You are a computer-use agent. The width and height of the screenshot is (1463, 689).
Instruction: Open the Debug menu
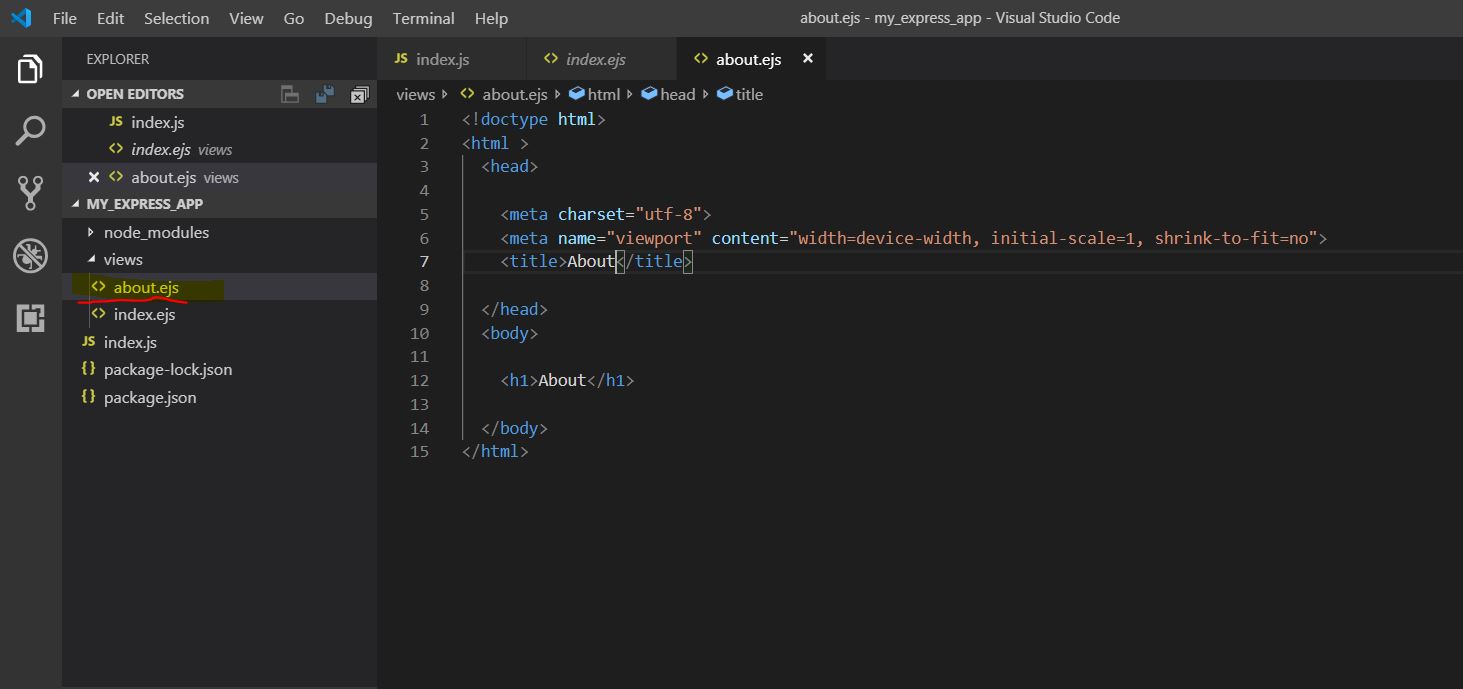[x=347, y=18]
